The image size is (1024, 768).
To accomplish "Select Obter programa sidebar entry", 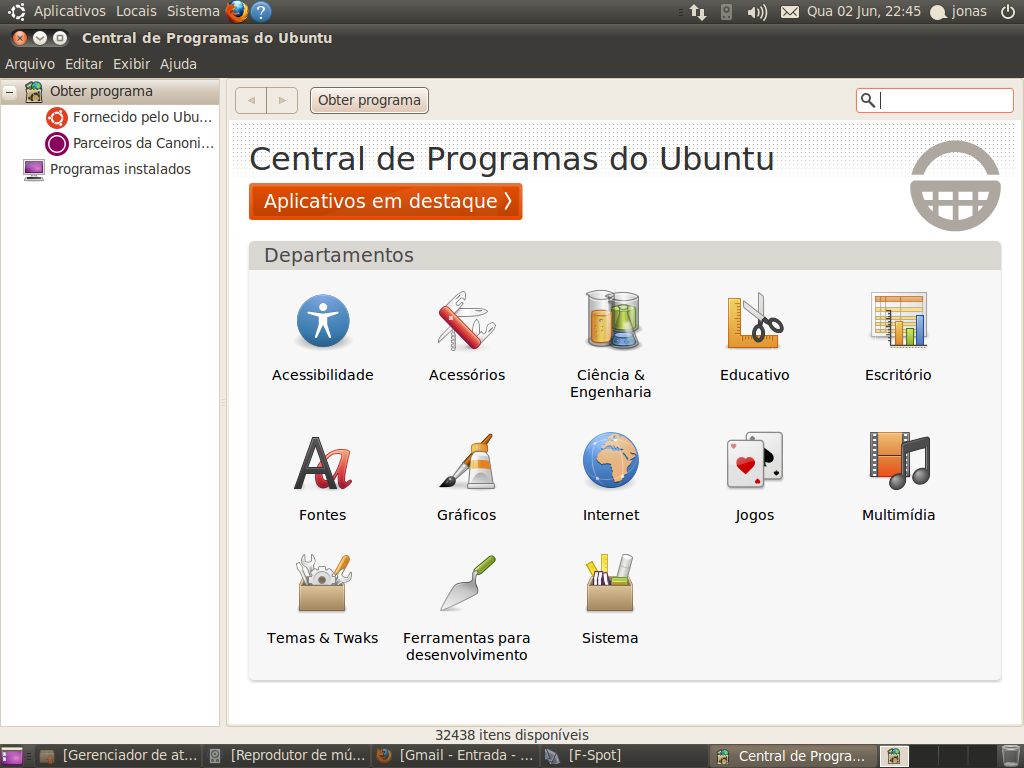I will [110, 91].
